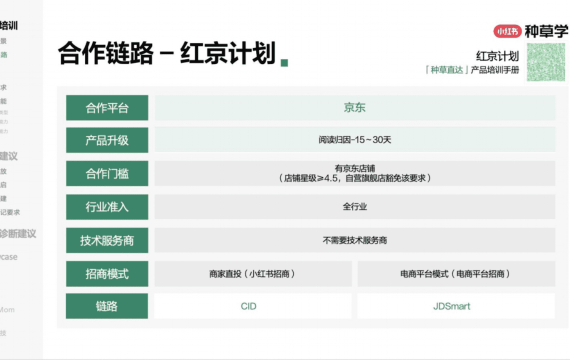The height and width of the screenshot is (360, 570).
Task: Click the slide title 合作链路 – 红京计划
Action: 167,53
